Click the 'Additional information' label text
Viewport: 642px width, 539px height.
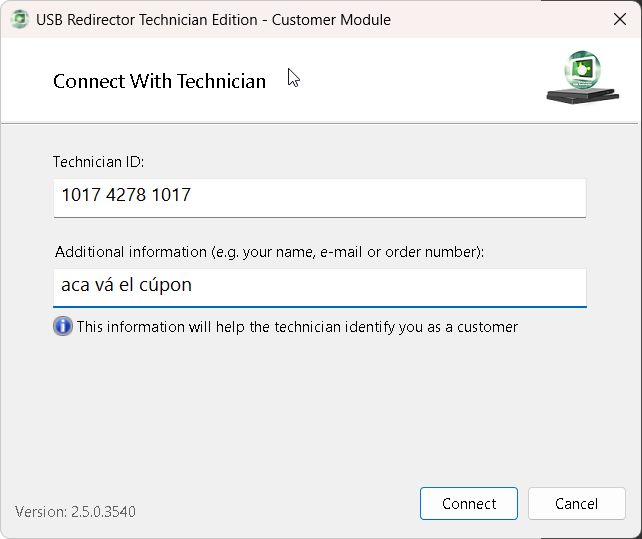269,252
